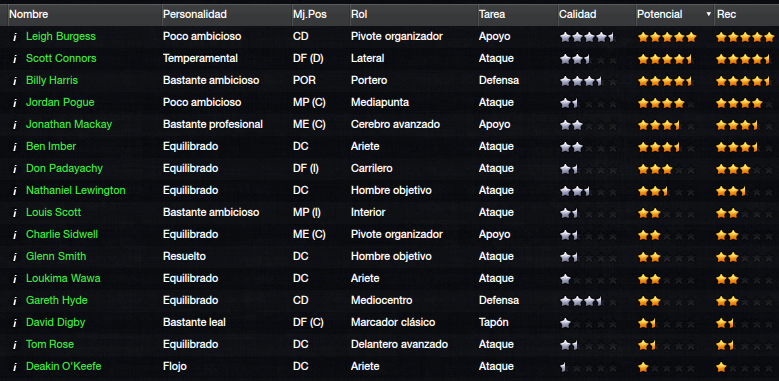Open info icon for Deakin O'Keefe

(15, 367)
